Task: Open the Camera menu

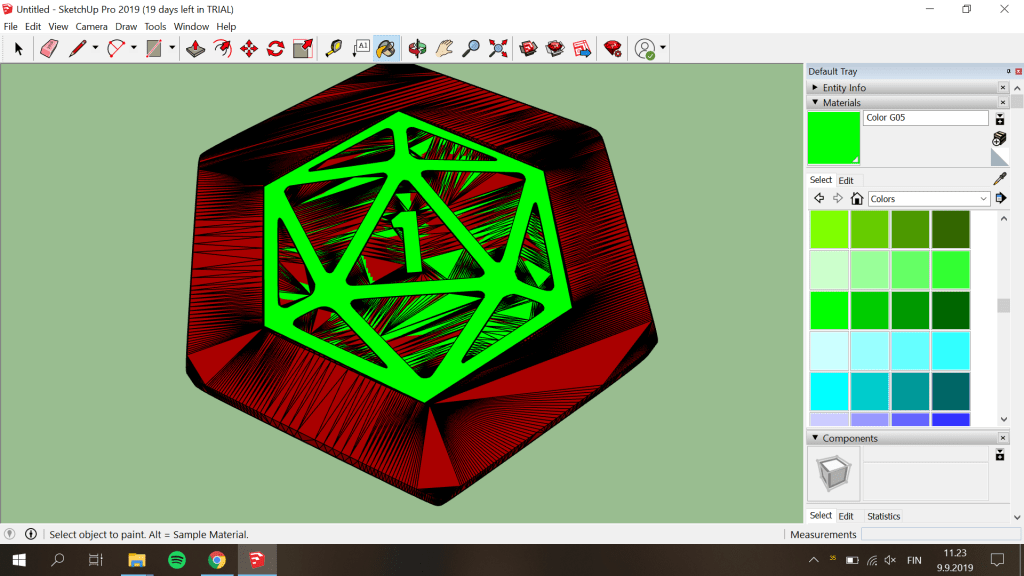Action: [x=91, y=27]
